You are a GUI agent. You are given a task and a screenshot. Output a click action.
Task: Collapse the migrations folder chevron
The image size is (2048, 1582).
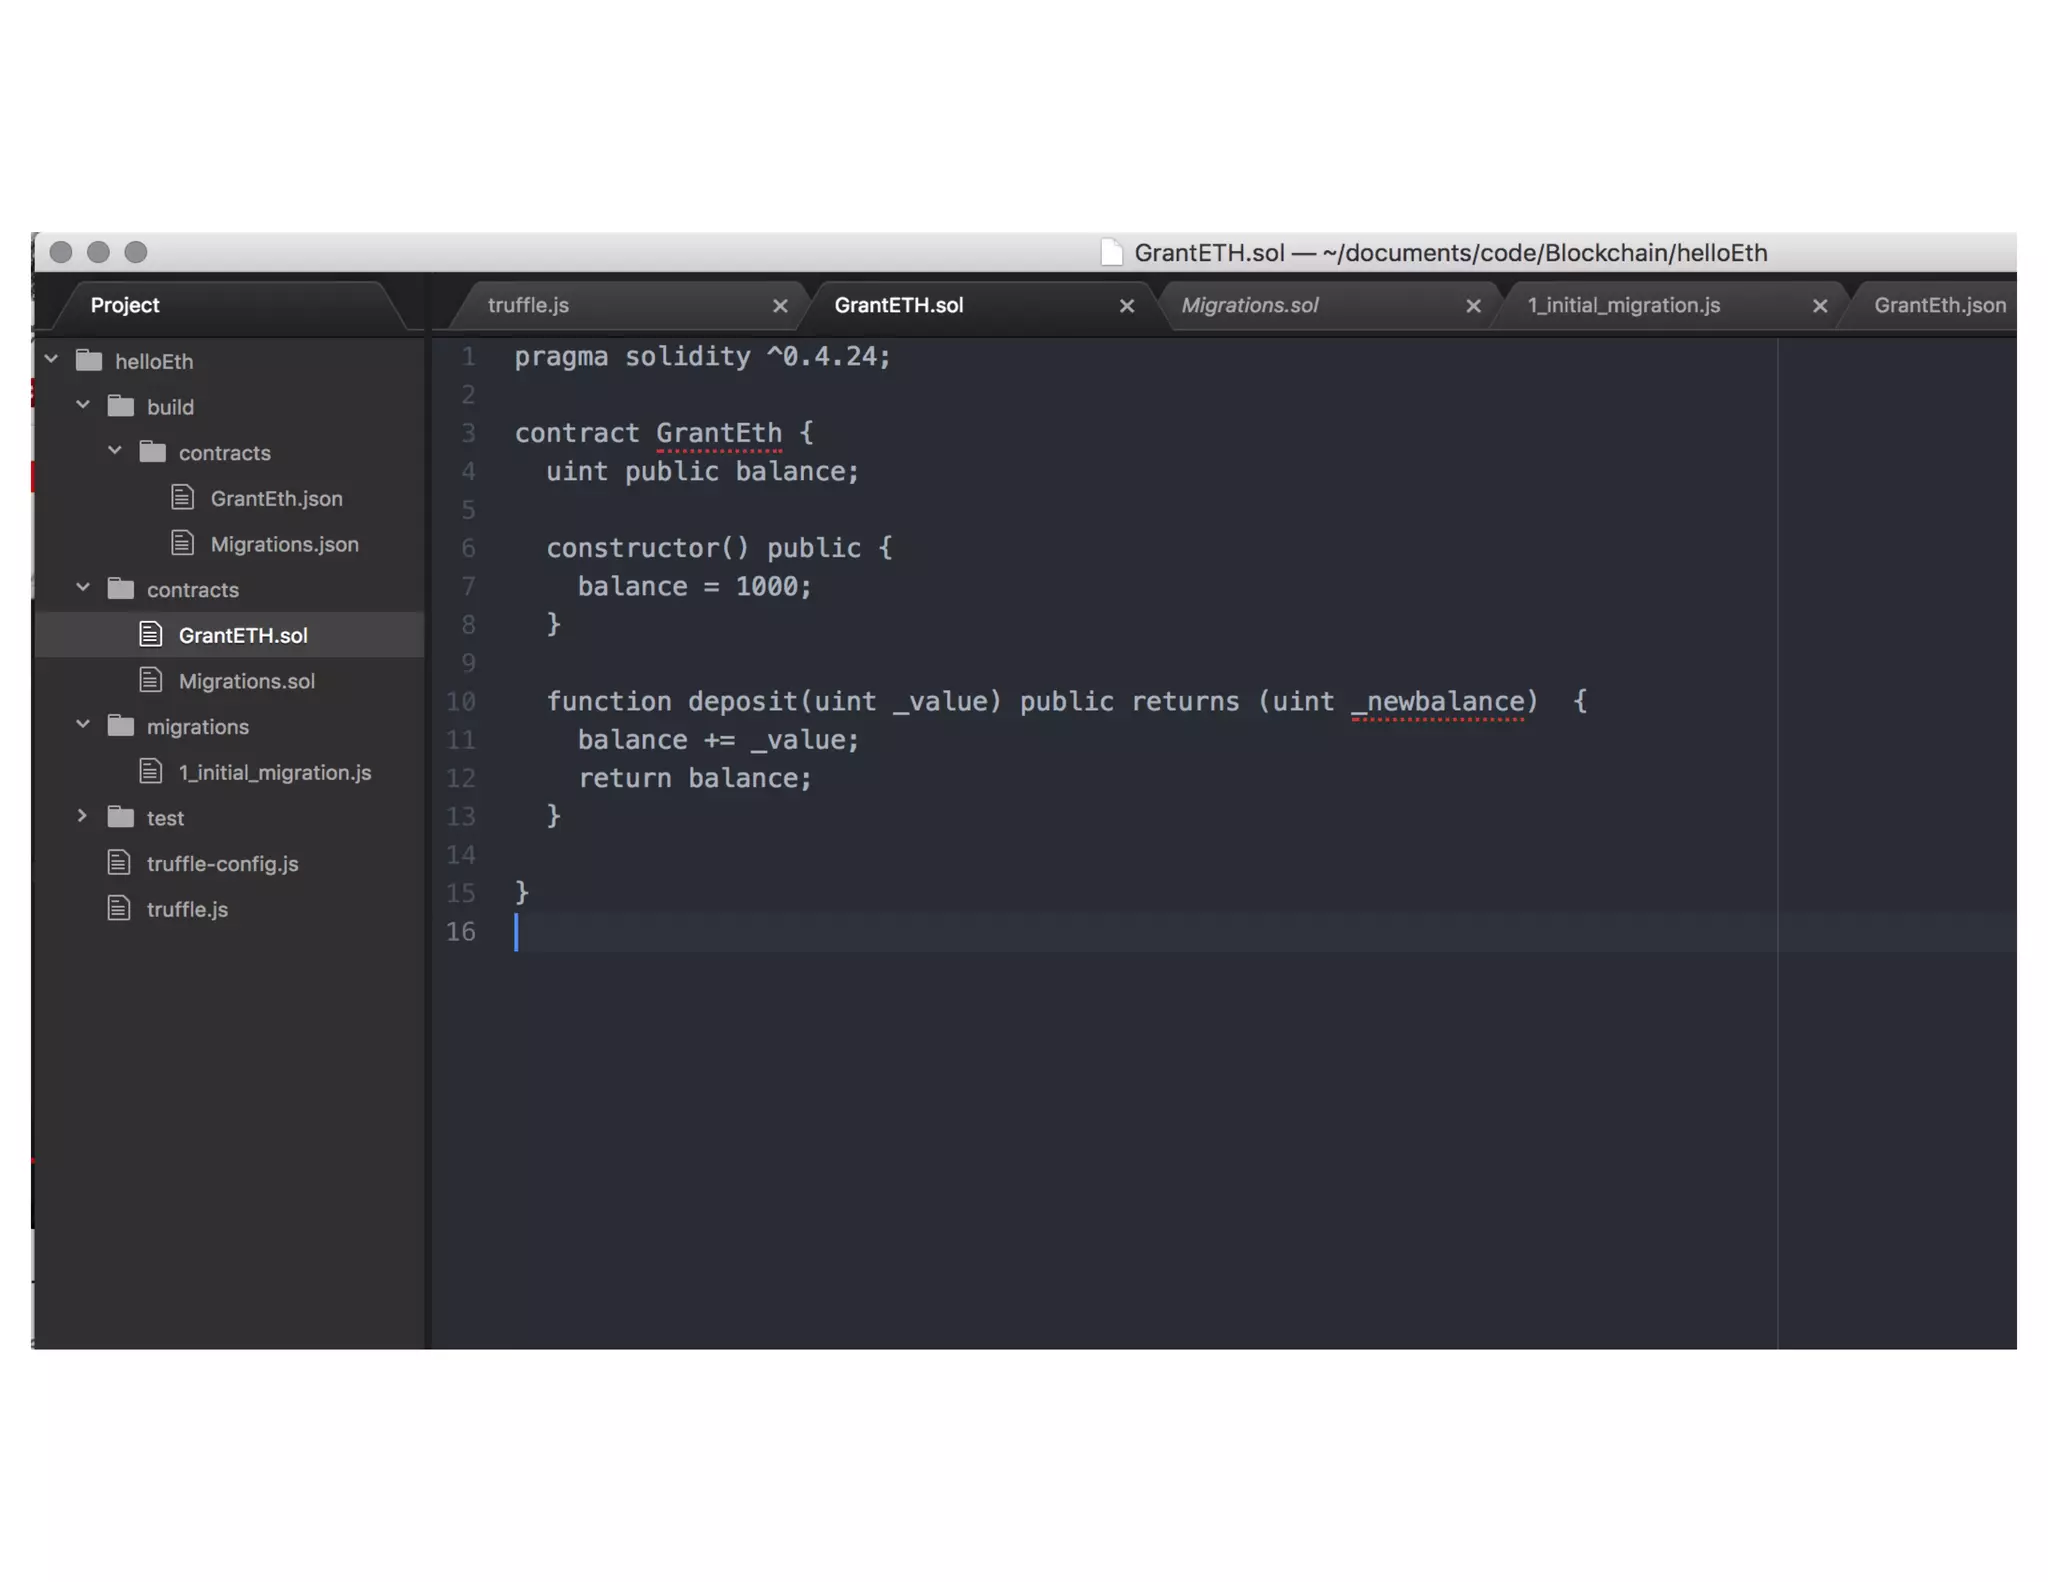[83, 724]
